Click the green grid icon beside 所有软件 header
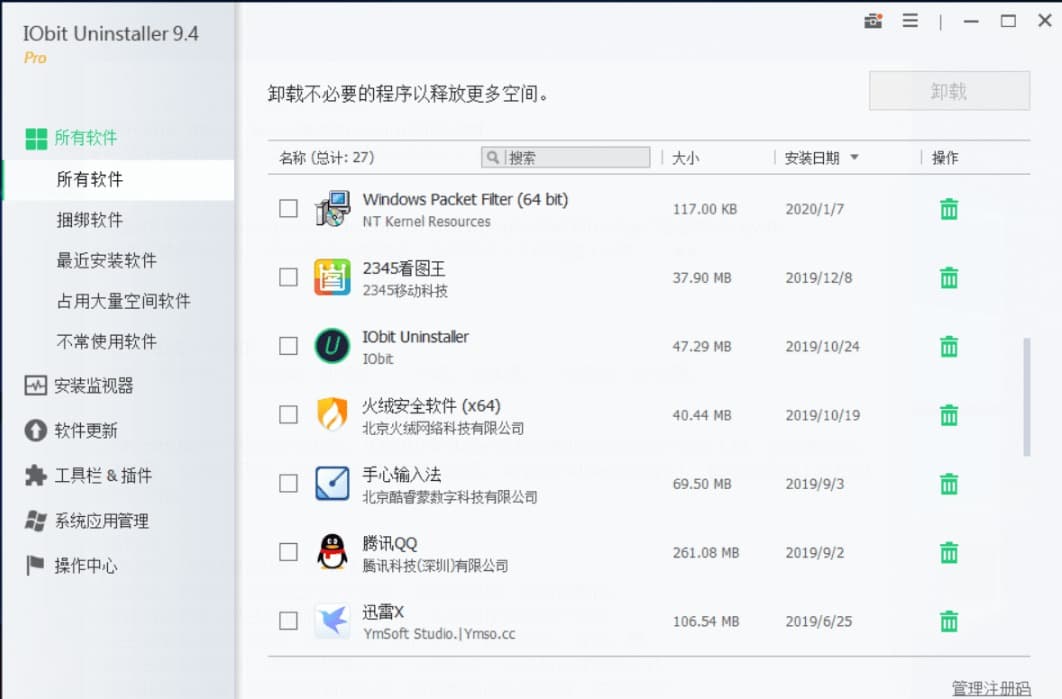This screenshot has height=699, width=1062. (36, 139)
